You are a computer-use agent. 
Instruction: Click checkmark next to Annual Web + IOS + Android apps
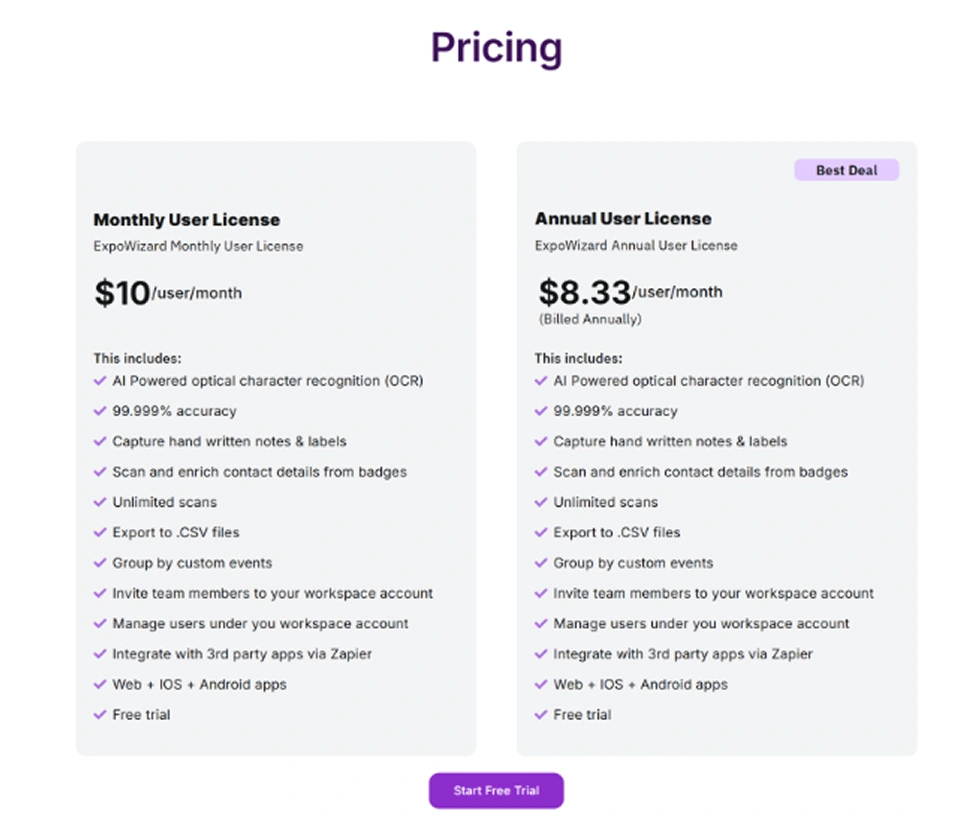click(541, 684)
